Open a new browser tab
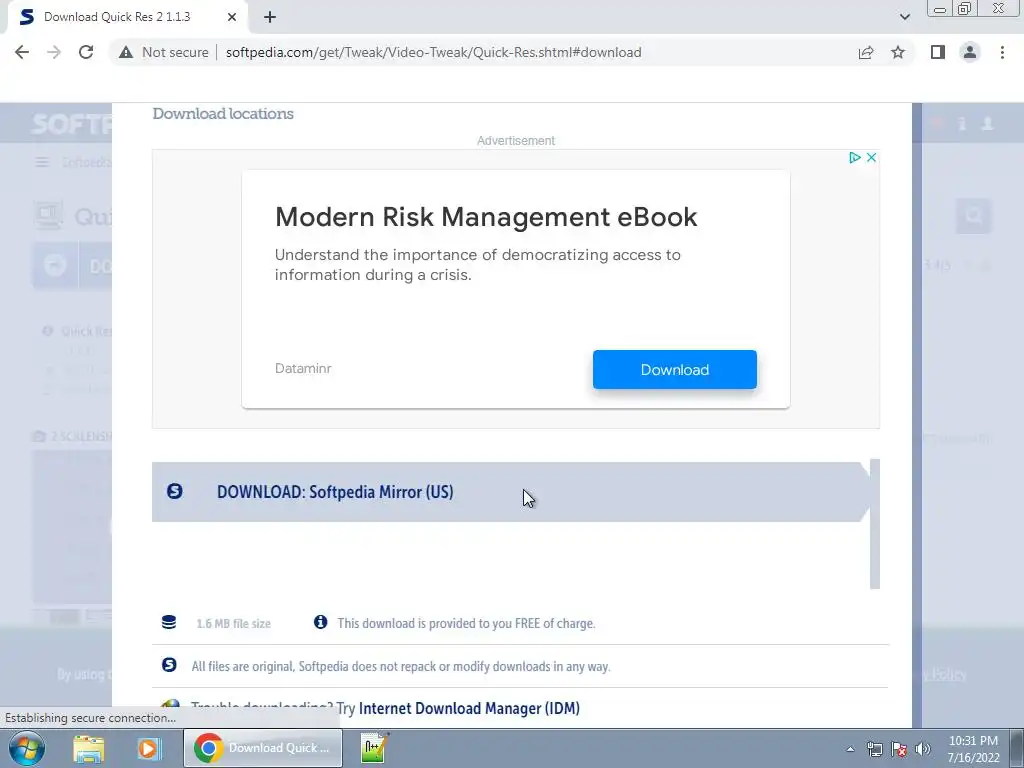1024x768 pixels. (x=270, y=18)
